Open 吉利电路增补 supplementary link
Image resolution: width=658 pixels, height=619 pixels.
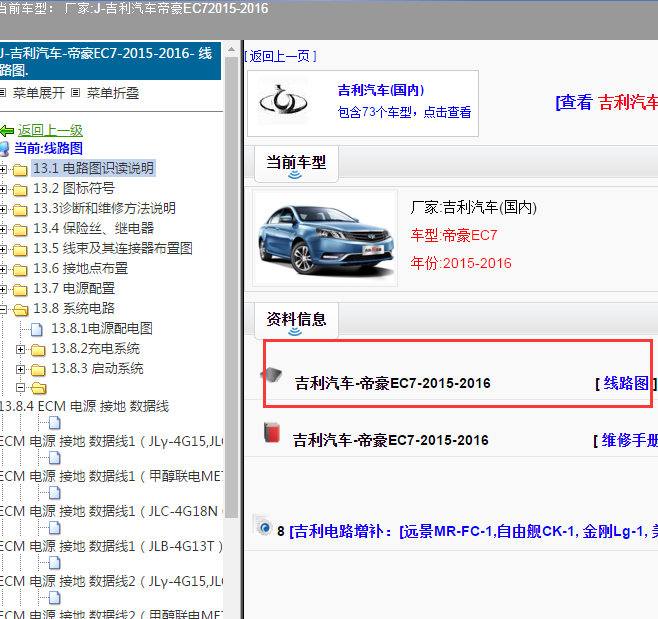473,531
